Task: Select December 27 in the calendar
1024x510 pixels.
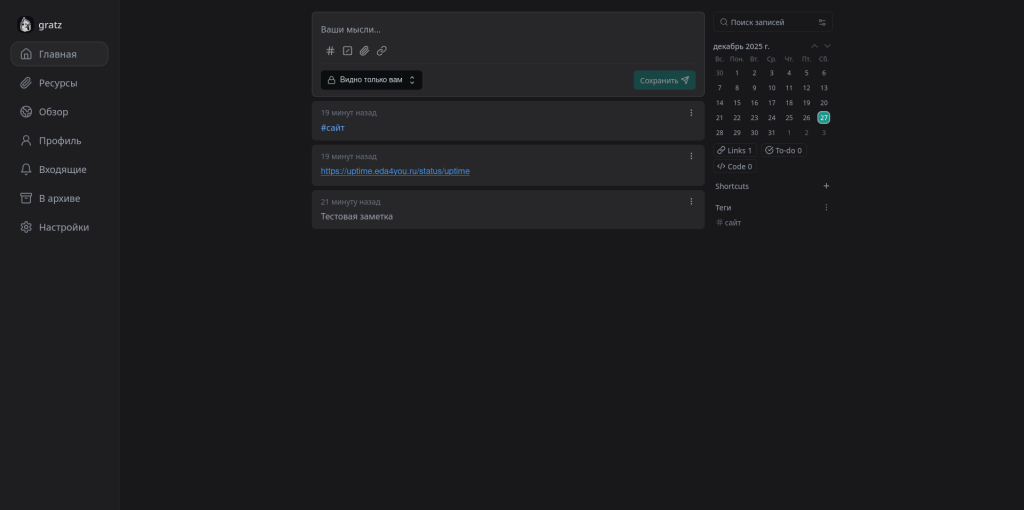Action: point(824,117)
